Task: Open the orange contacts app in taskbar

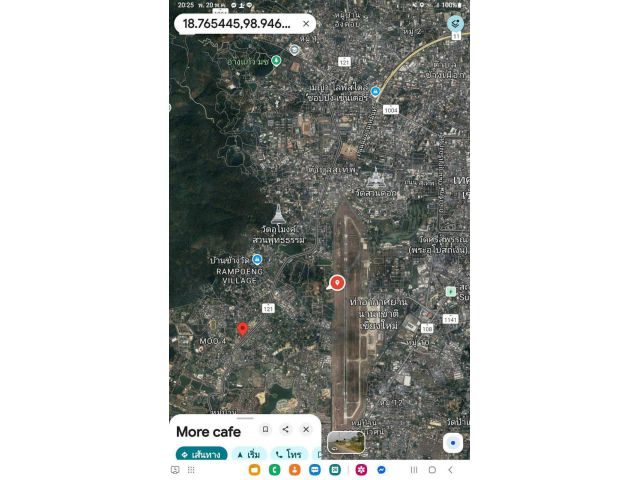Action: coord(294,470)
